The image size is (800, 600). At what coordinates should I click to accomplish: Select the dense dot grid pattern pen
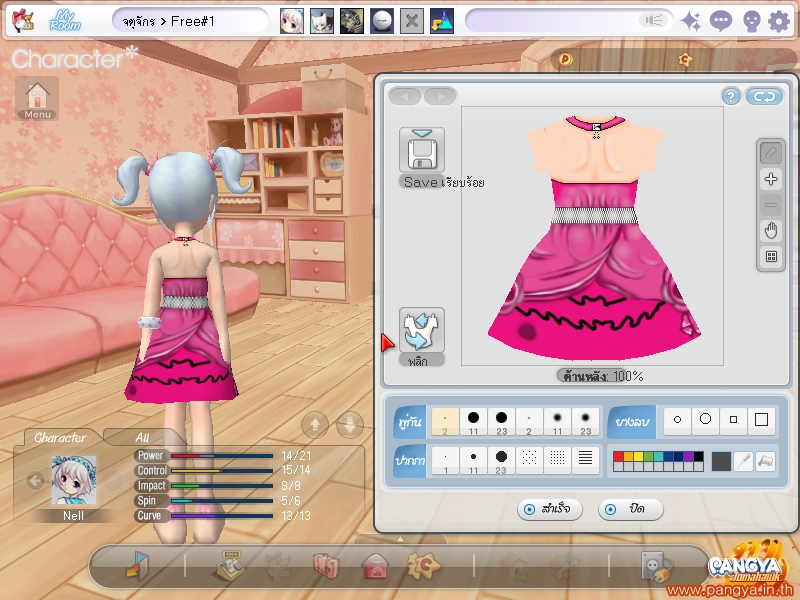(x=557, y=459)
